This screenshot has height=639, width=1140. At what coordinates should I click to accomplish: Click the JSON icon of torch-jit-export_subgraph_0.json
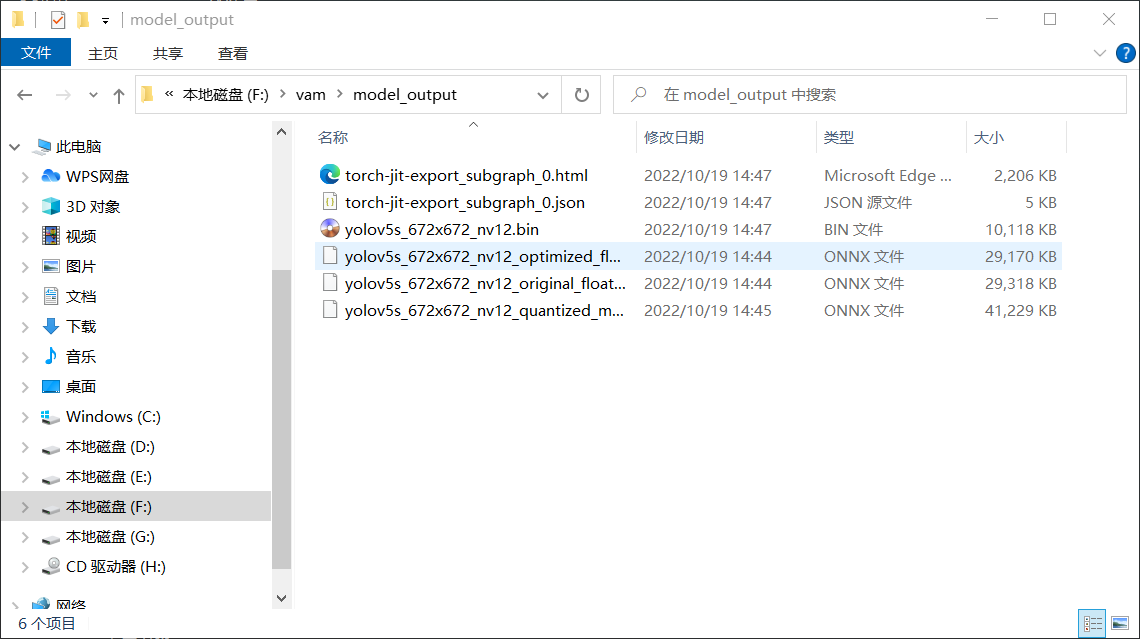tap(330, 202)
